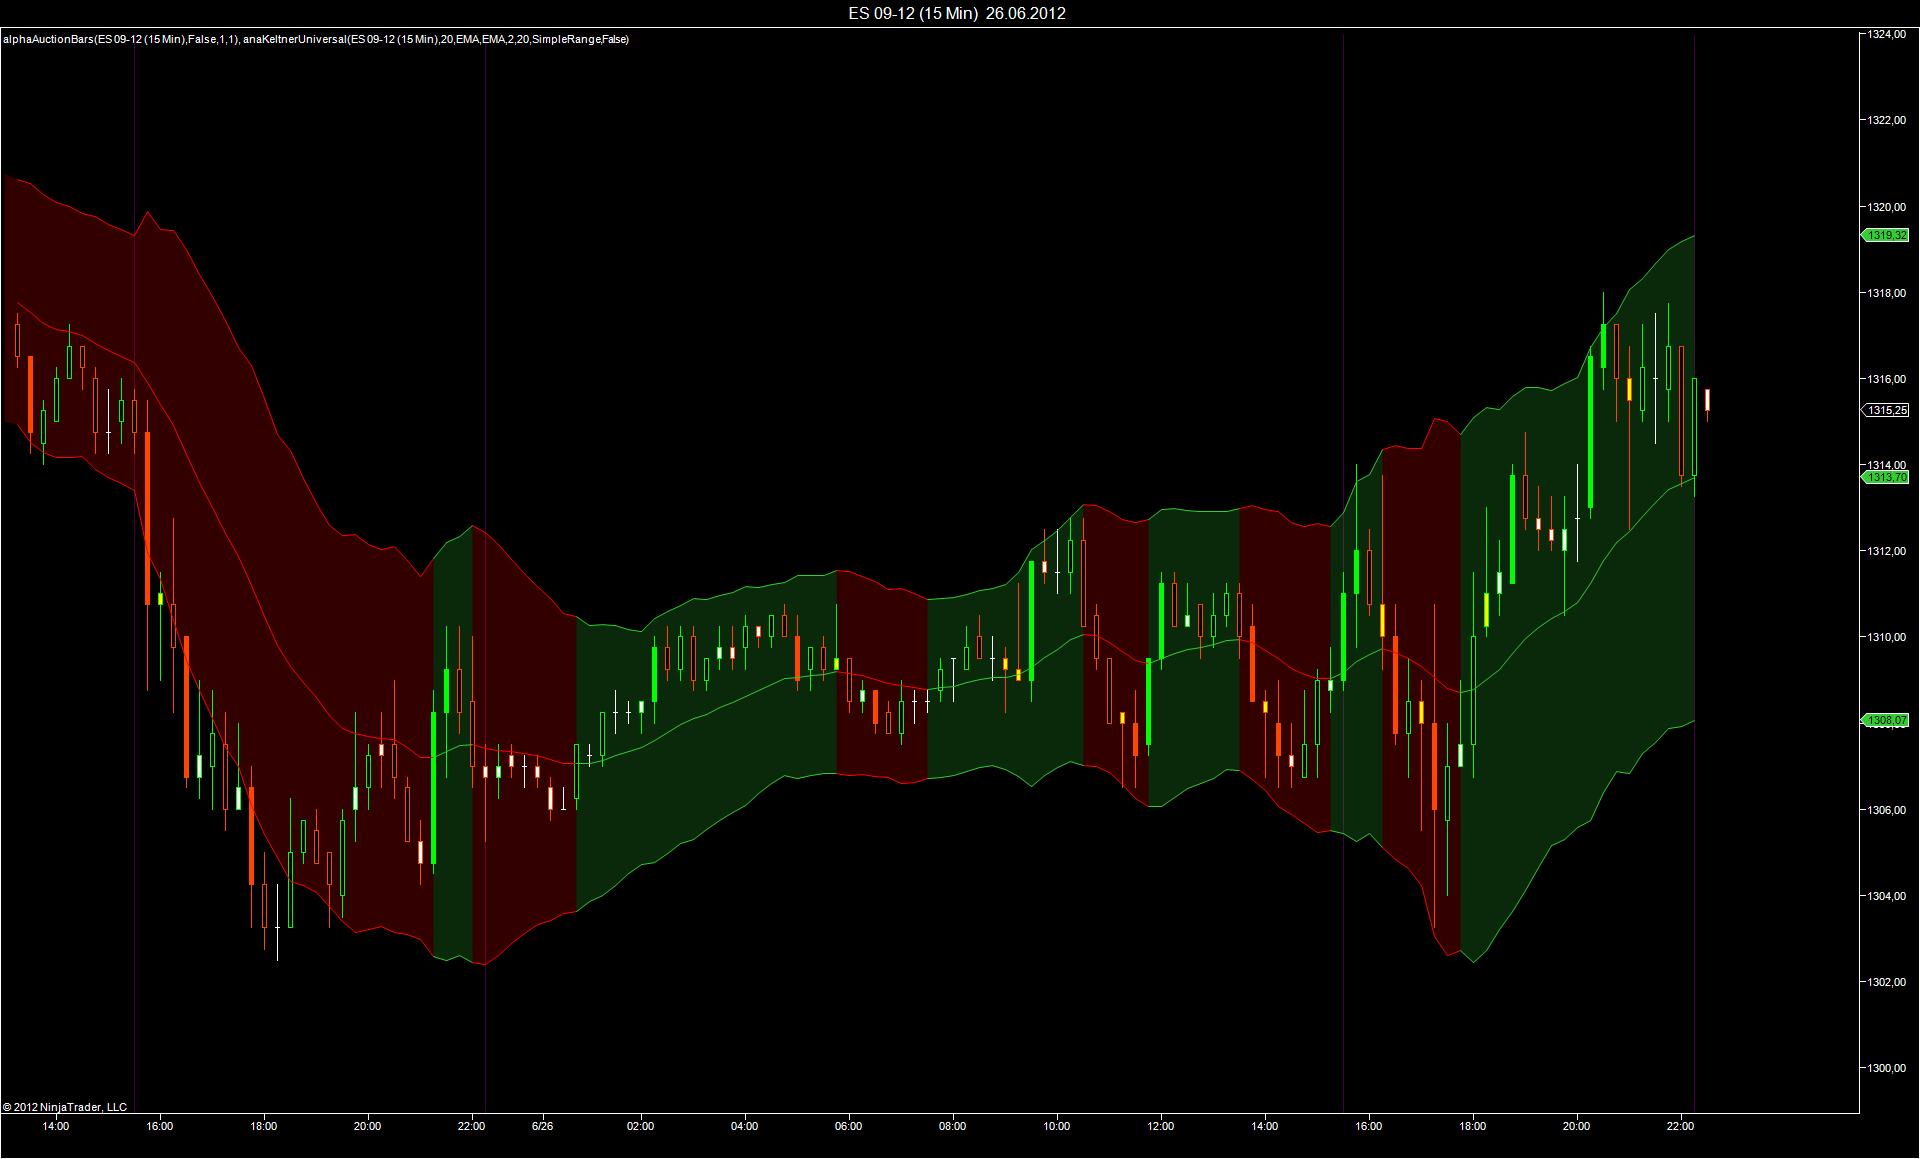The width and height of the screenshot is (1920, 1159).
Task: Click the 08:00 time axis label
Action: pyautogui.click(x=952, y=1126)
